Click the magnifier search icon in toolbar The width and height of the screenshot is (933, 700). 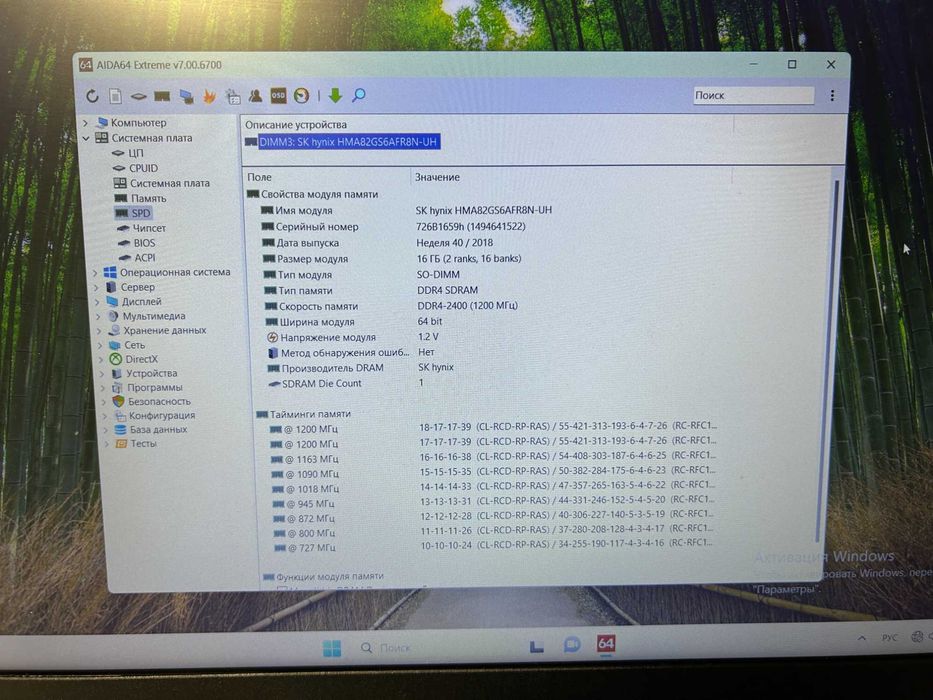pyautogui.click(x=359, y=95)
